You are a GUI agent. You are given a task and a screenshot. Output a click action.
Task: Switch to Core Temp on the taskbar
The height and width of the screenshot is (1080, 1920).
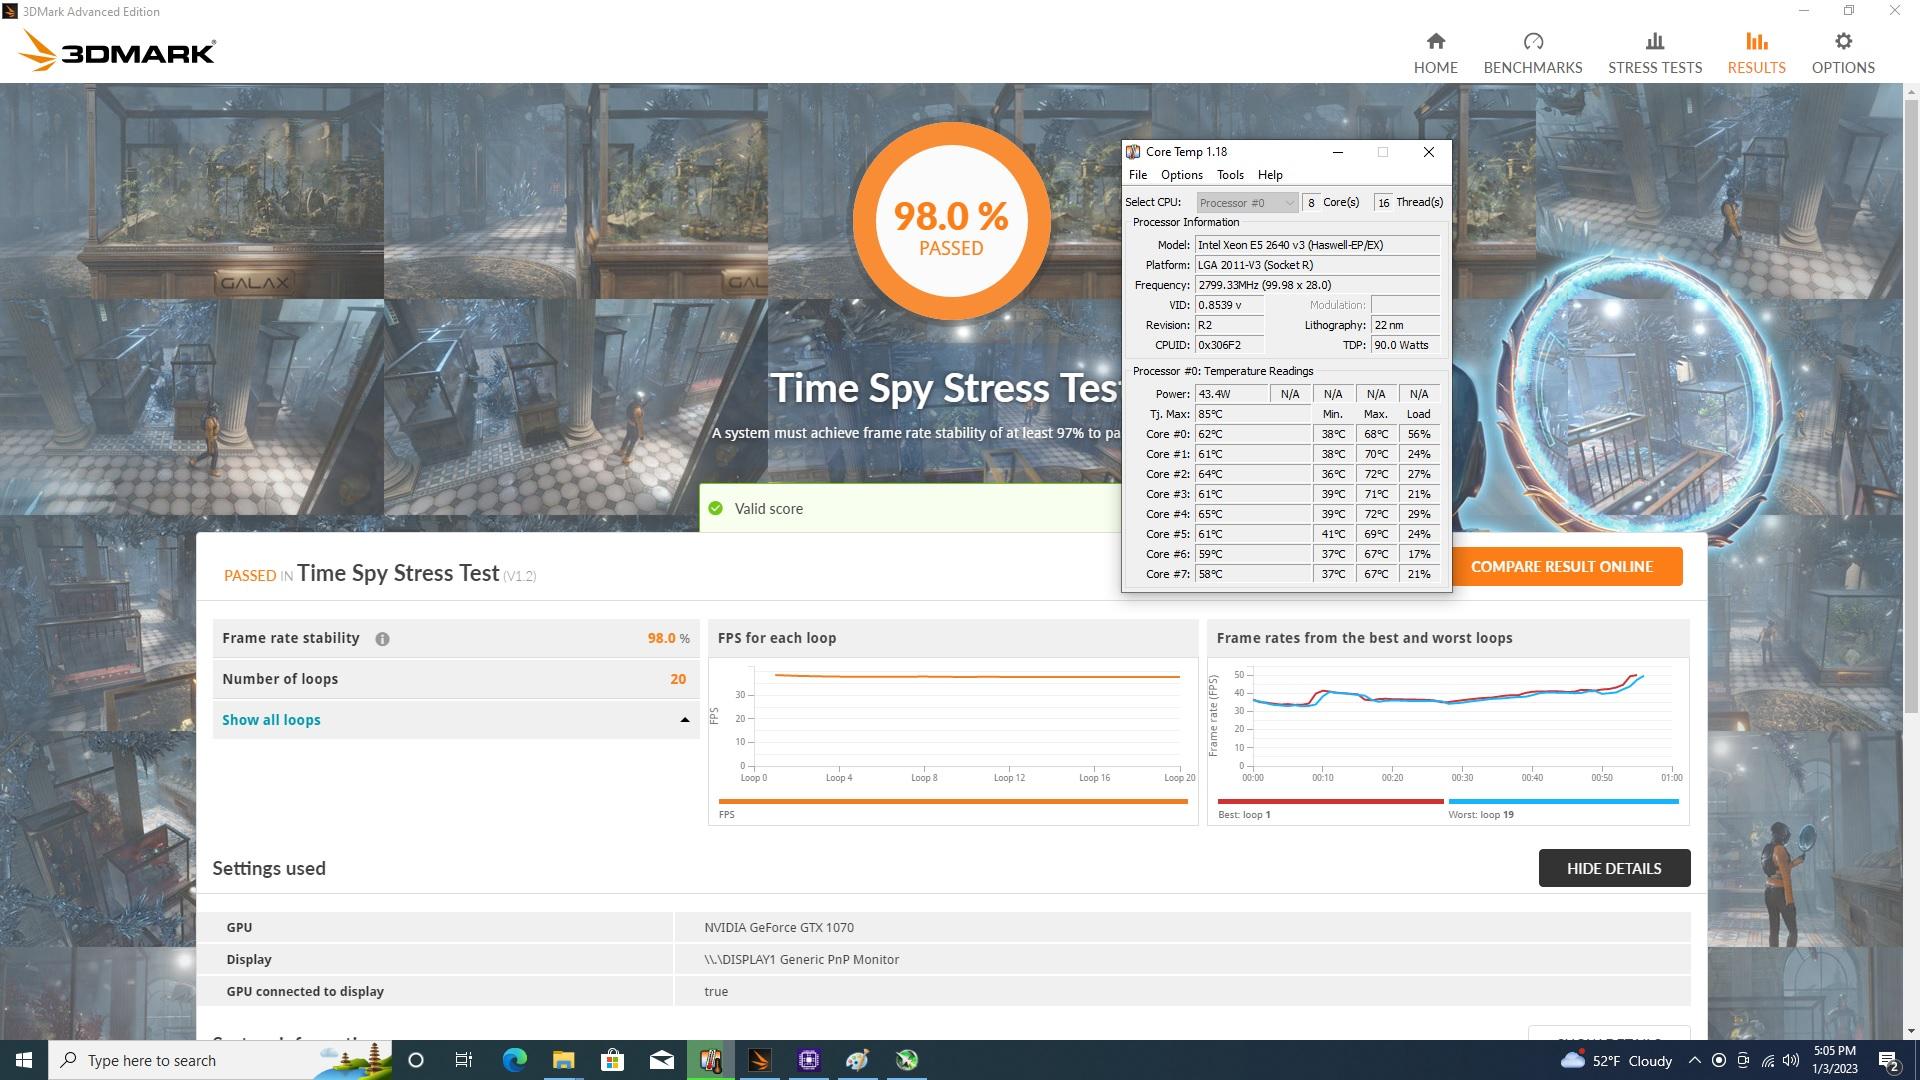click(711, 1060)
